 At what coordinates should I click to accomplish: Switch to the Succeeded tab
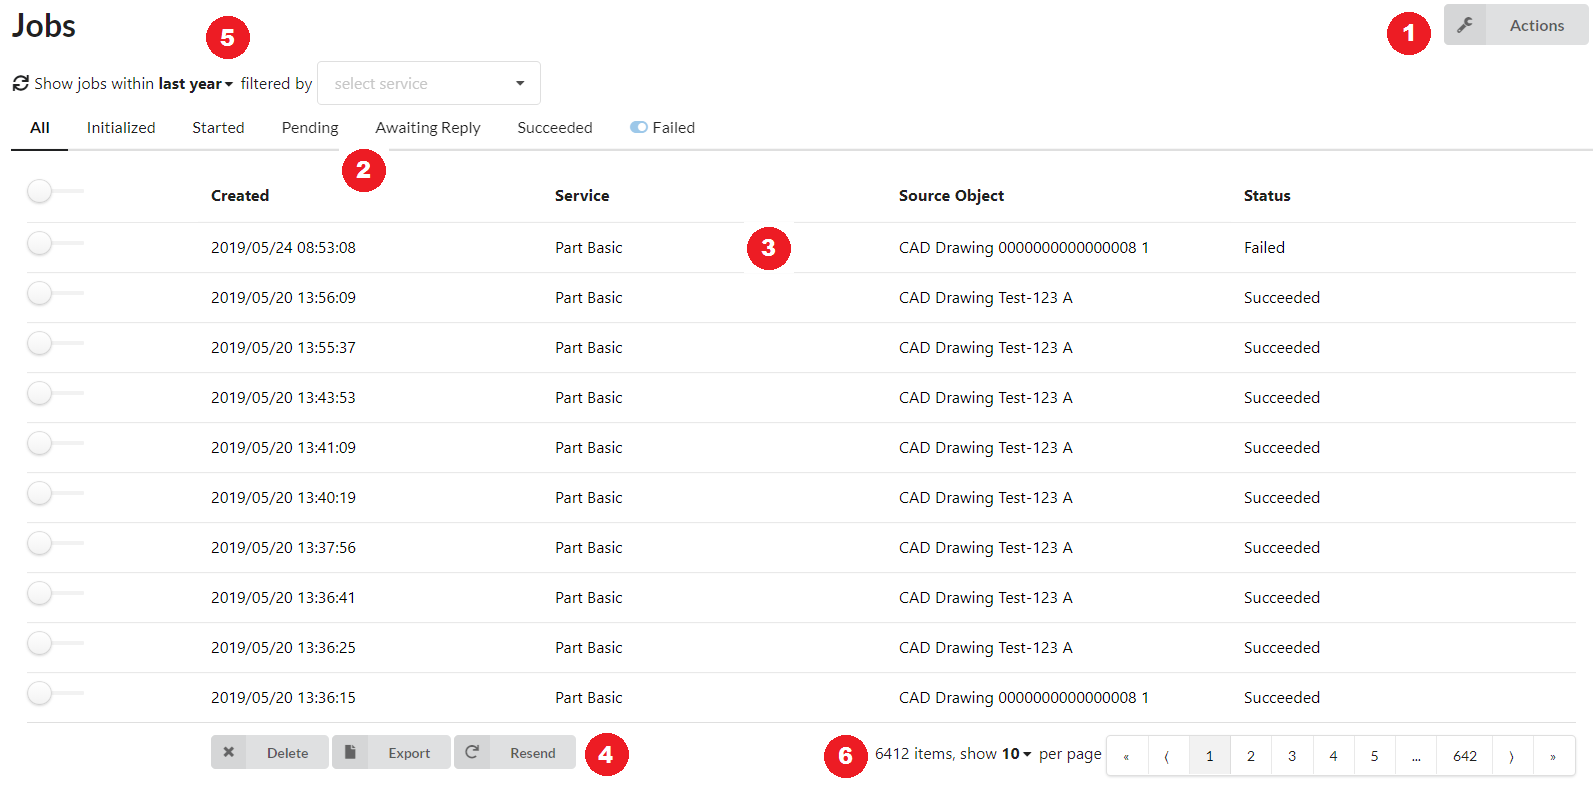pyautogui.click(x=554, y=128)
